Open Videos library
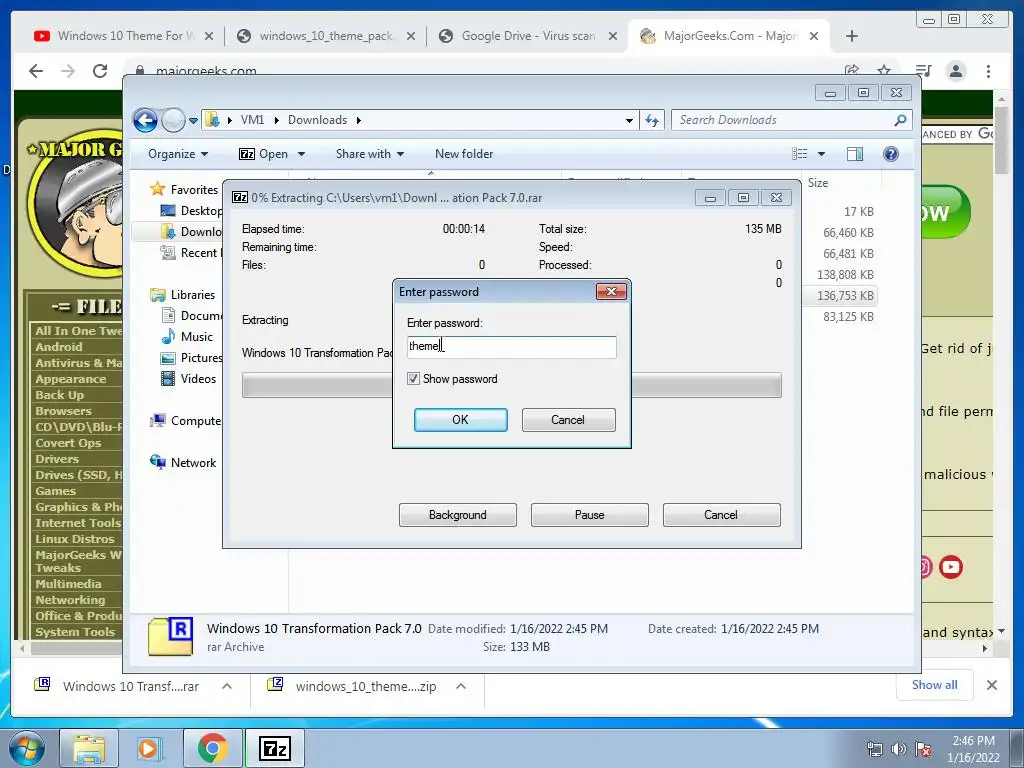The width and height of the screenshot is (1024, 768). [198, 379]
